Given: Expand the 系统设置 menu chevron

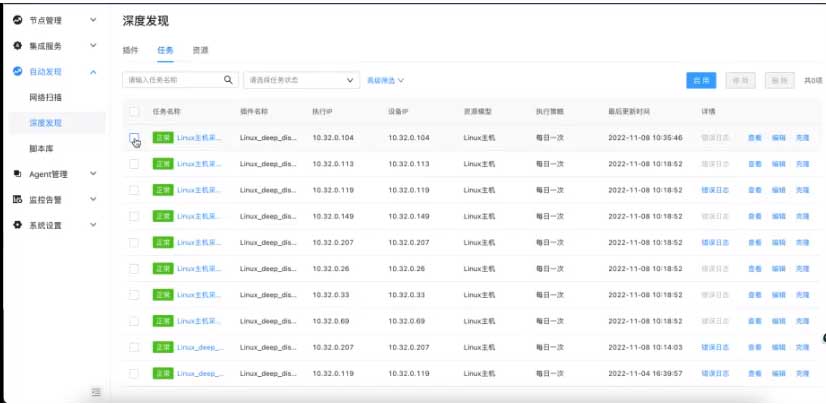Looking at the screenshot, I should coord(93,225).
